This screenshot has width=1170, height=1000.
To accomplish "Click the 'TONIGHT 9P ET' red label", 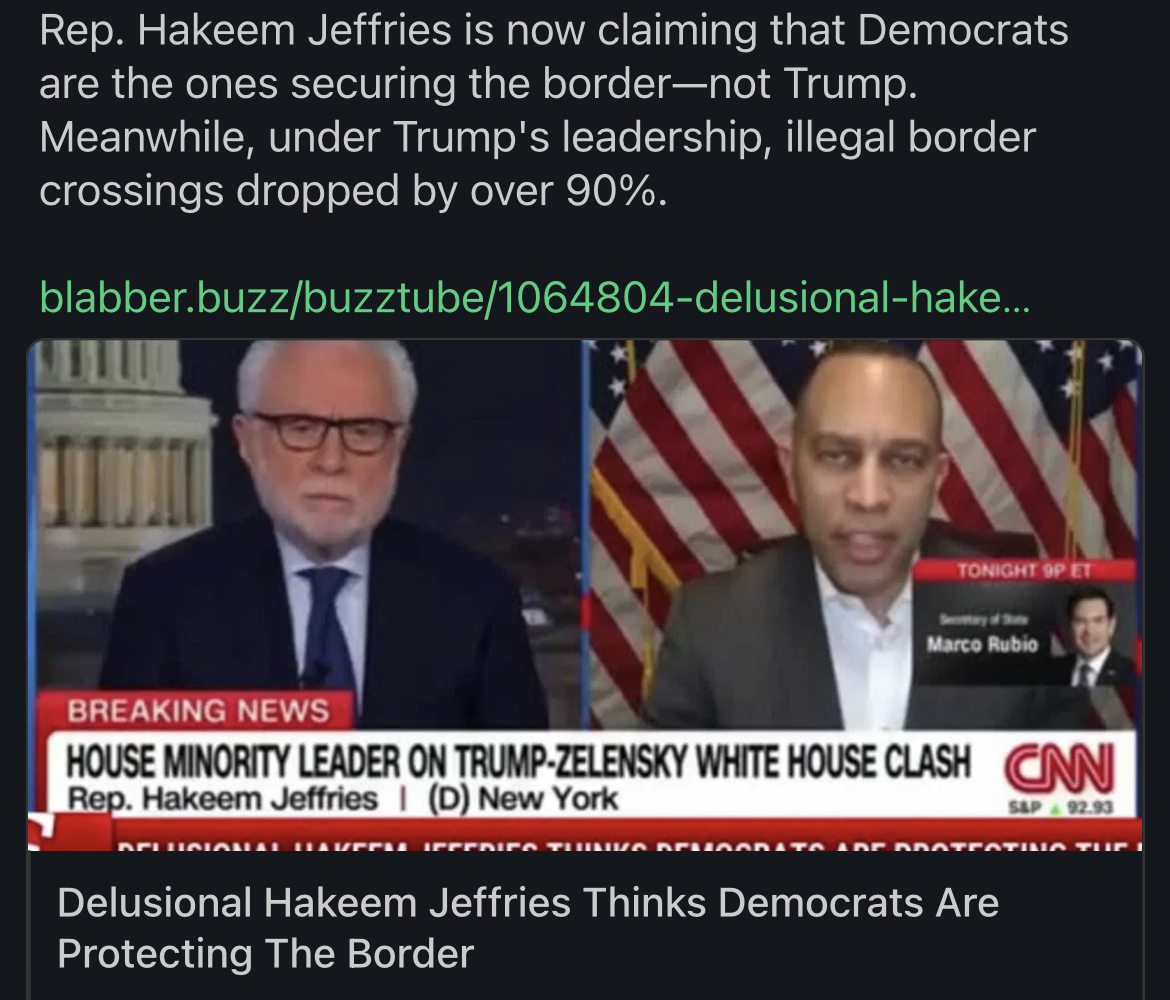I will tap(1024, 571).
